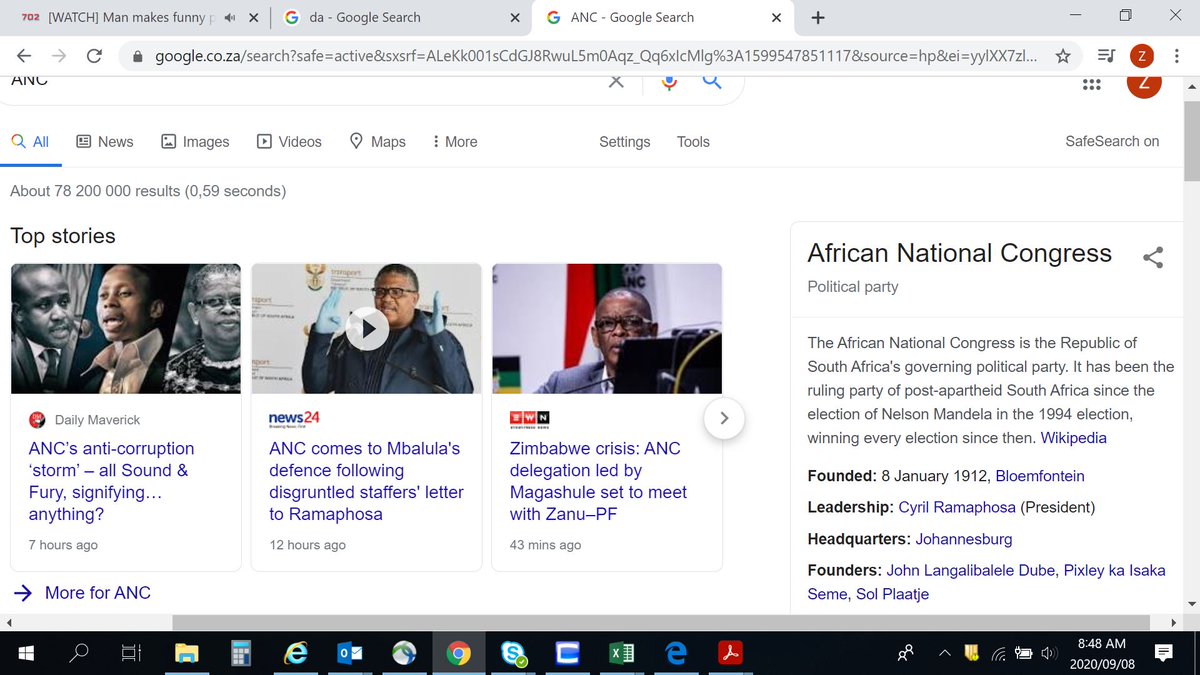Open Chrome media control icon
This screenshot has width=1200, height=675.
1106,56
